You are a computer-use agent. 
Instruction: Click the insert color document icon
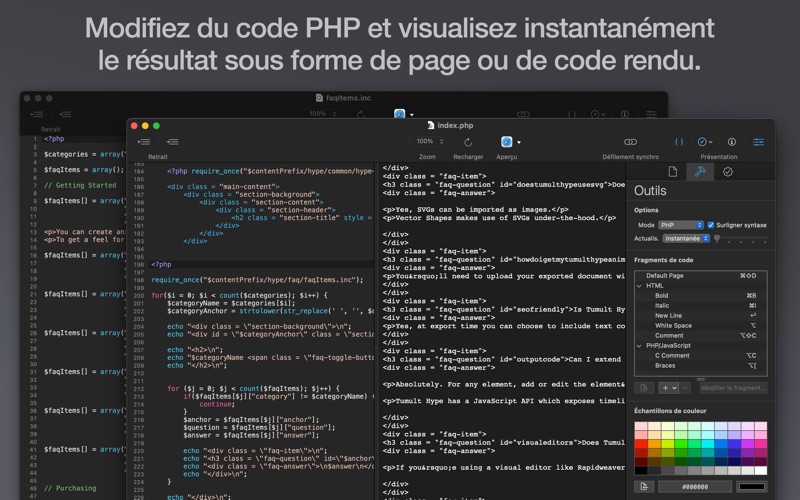(x=644, y=486)
